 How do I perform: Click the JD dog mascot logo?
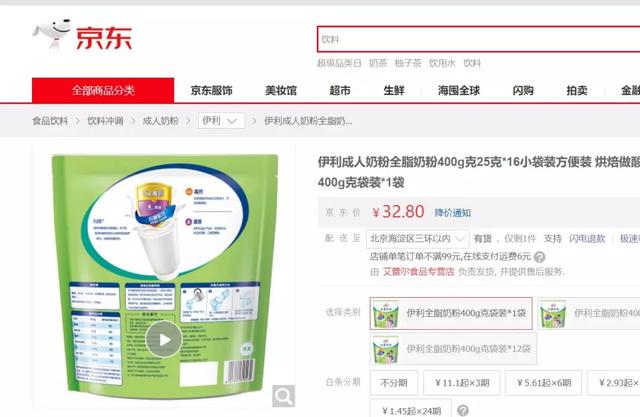click(x=52, y=33)
